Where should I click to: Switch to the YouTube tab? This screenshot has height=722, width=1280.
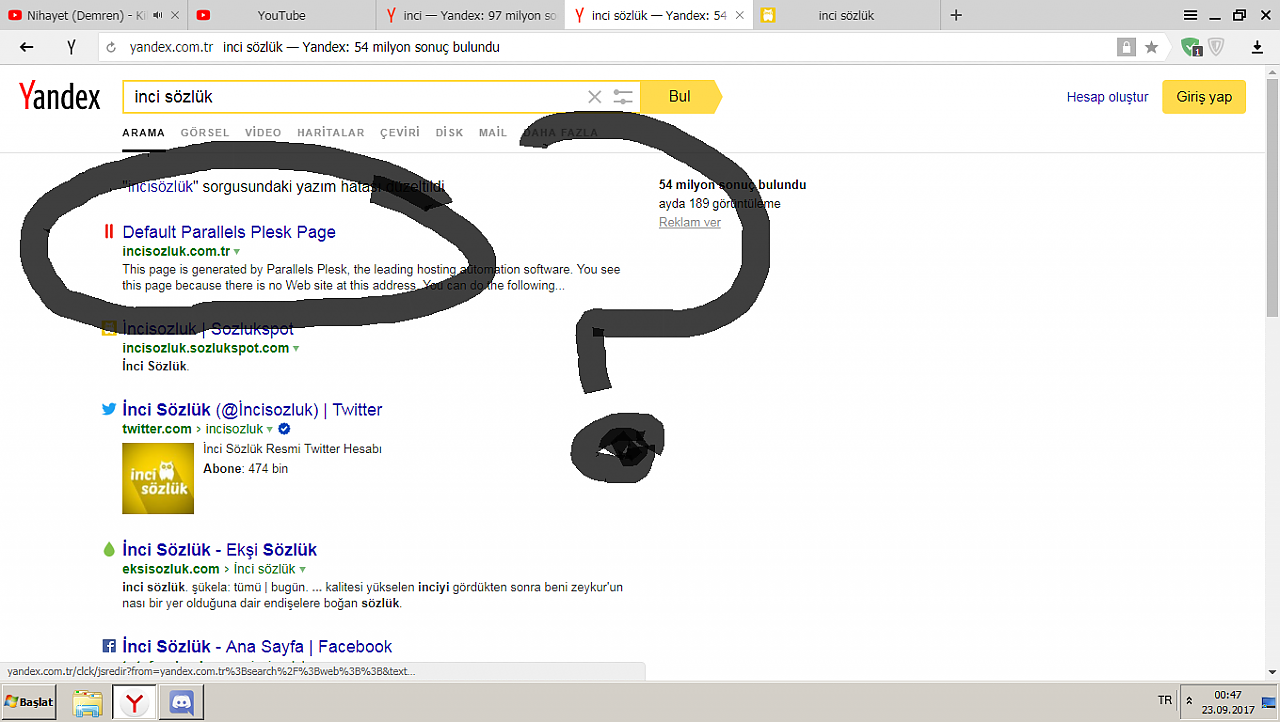coord(281,15)
